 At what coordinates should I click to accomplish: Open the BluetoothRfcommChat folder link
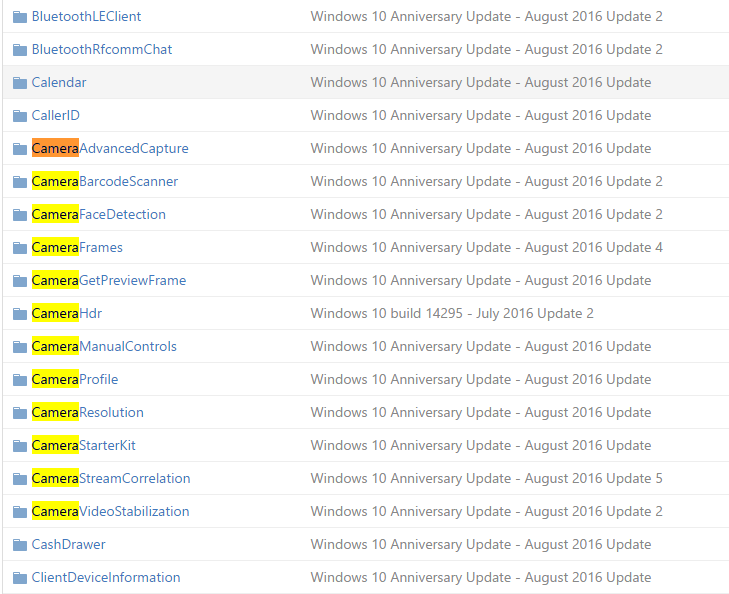coord(102,50)
